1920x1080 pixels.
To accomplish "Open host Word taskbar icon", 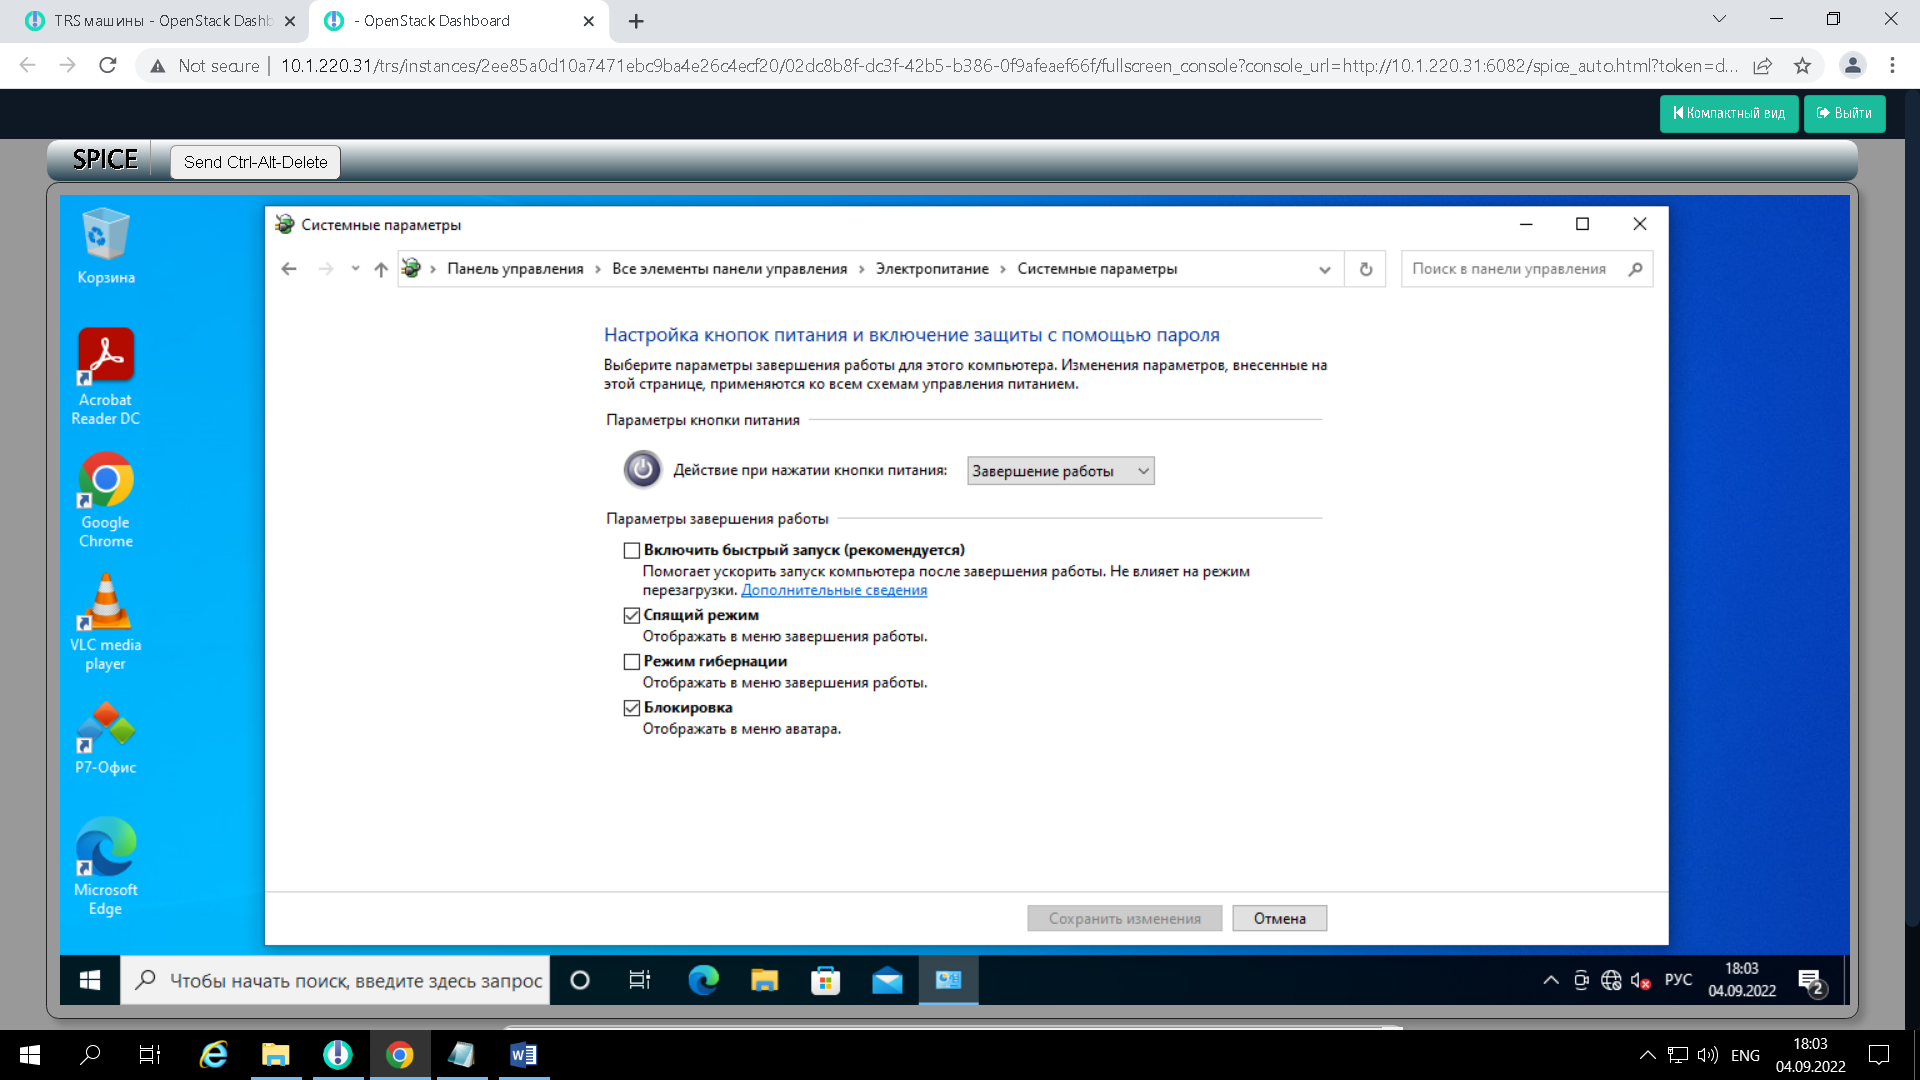I will click(x=523, y=1055).
